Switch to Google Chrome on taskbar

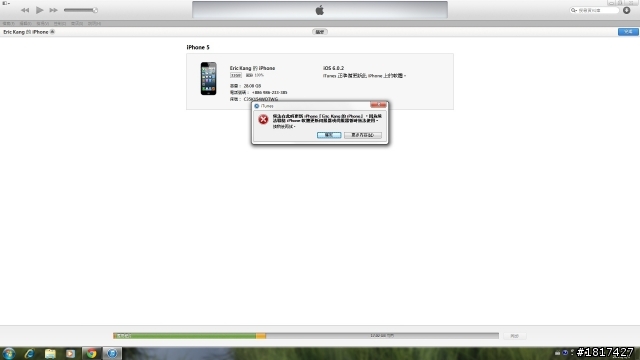(91, 353)
